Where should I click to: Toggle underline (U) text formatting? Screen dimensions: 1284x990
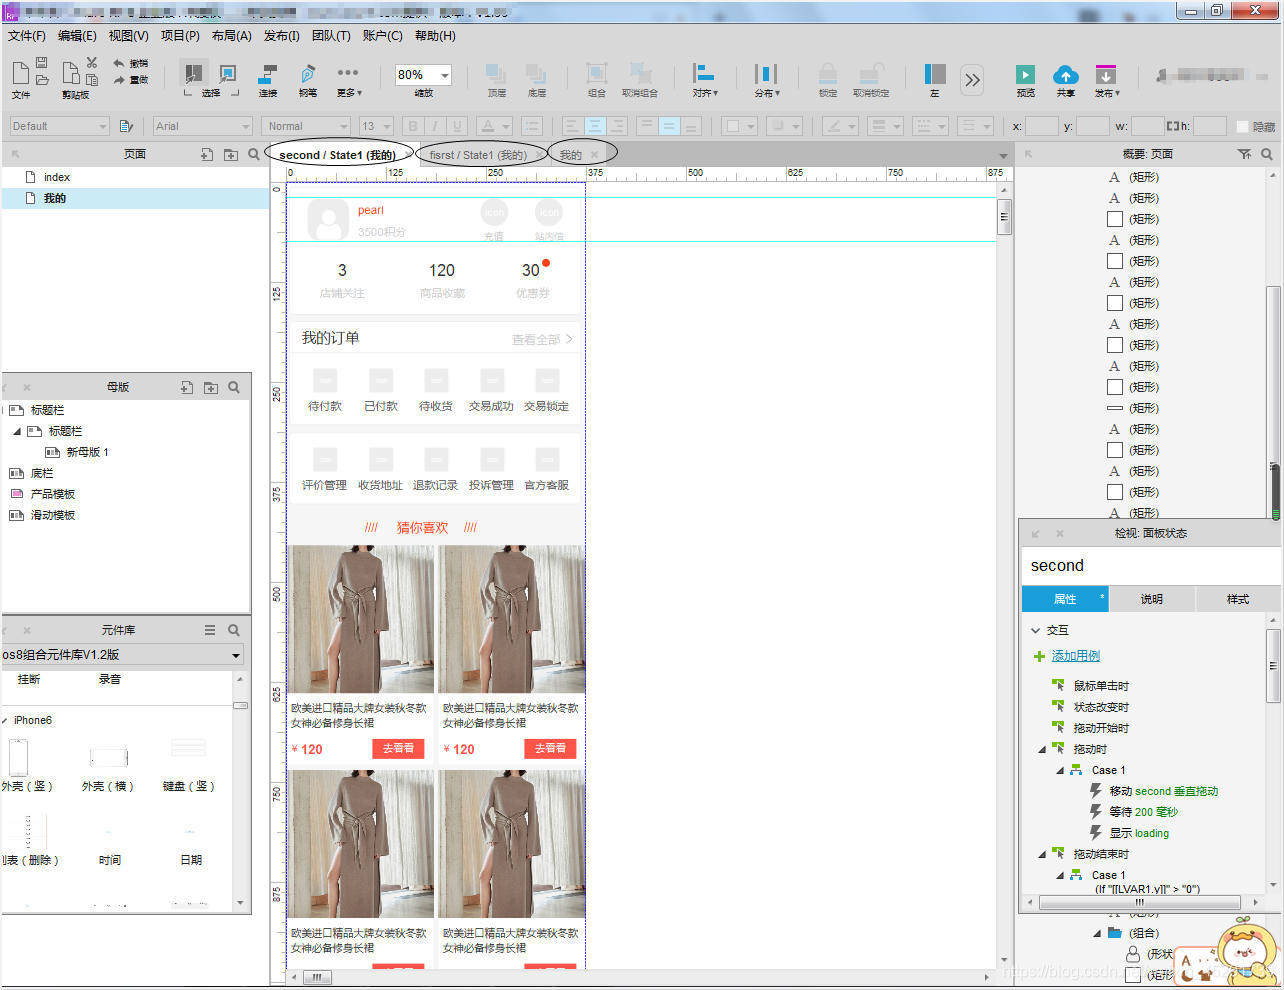click(457, 126)
